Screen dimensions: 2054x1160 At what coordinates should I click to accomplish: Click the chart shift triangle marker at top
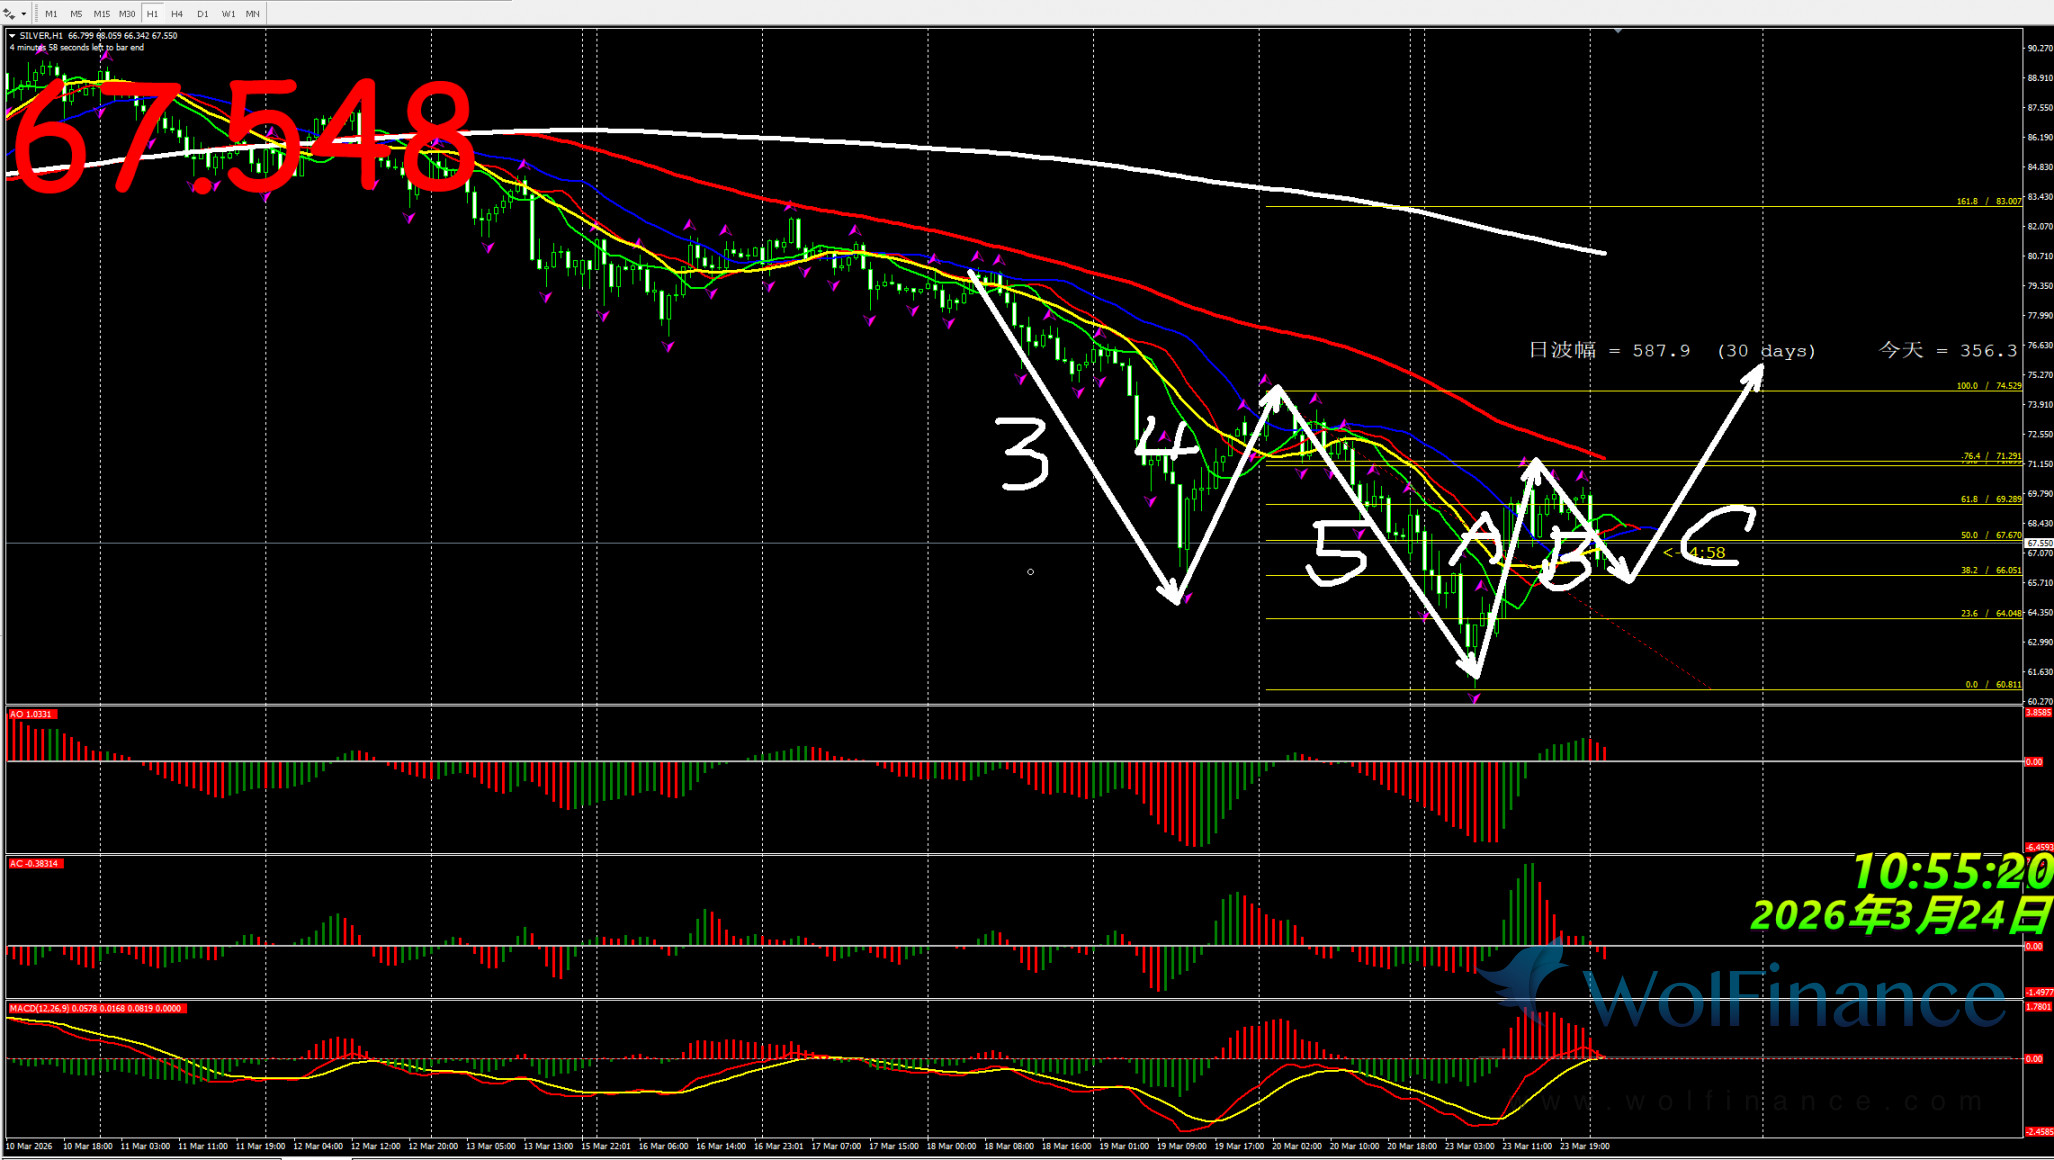[1618, 31]
